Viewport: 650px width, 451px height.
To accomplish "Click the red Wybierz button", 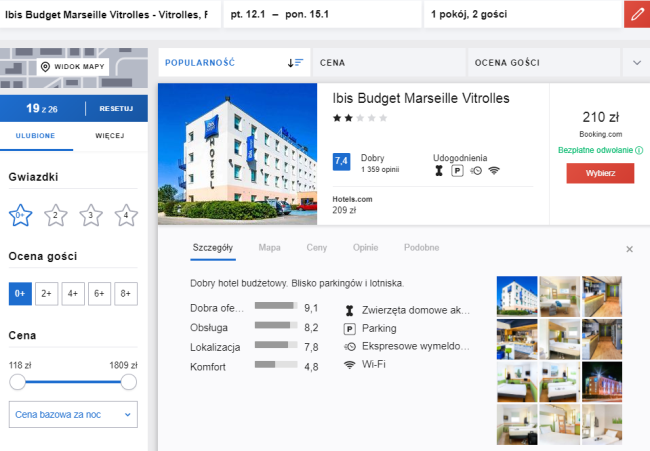I will point(600,173).
